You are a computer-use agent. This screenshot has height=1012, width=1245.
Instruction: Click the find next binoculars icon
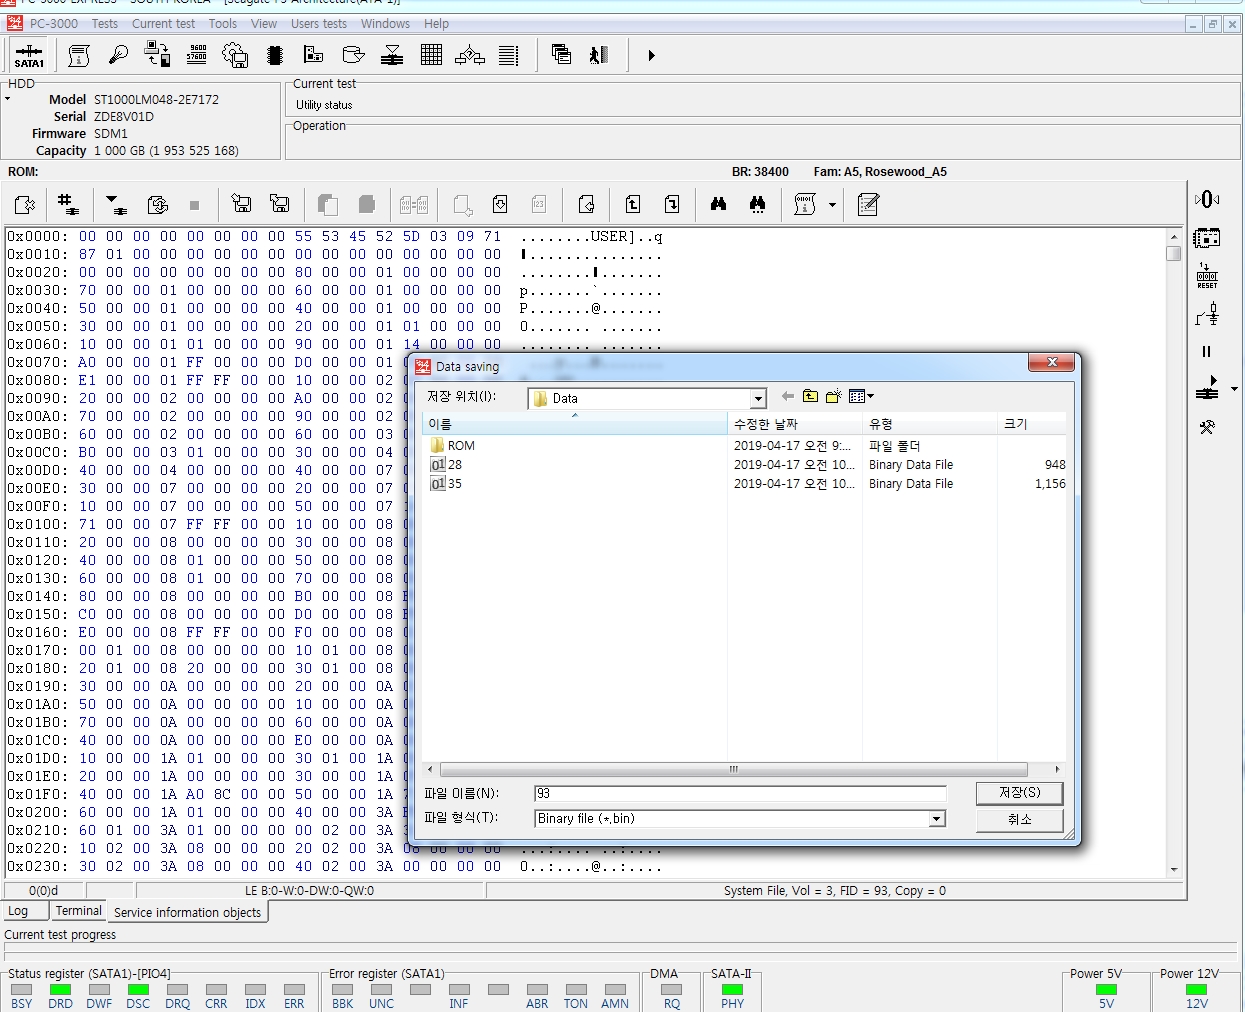point(757,205)
